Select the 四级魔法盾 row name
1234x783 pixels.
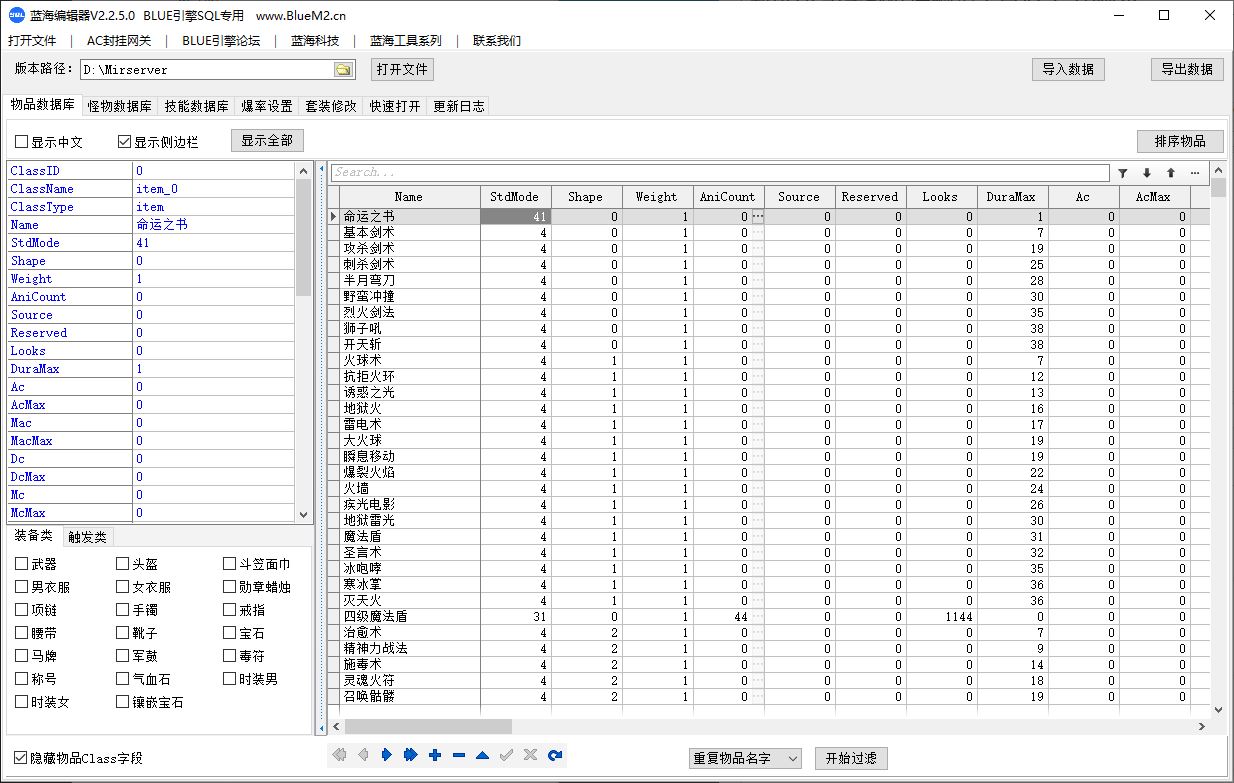pos(375,617)
